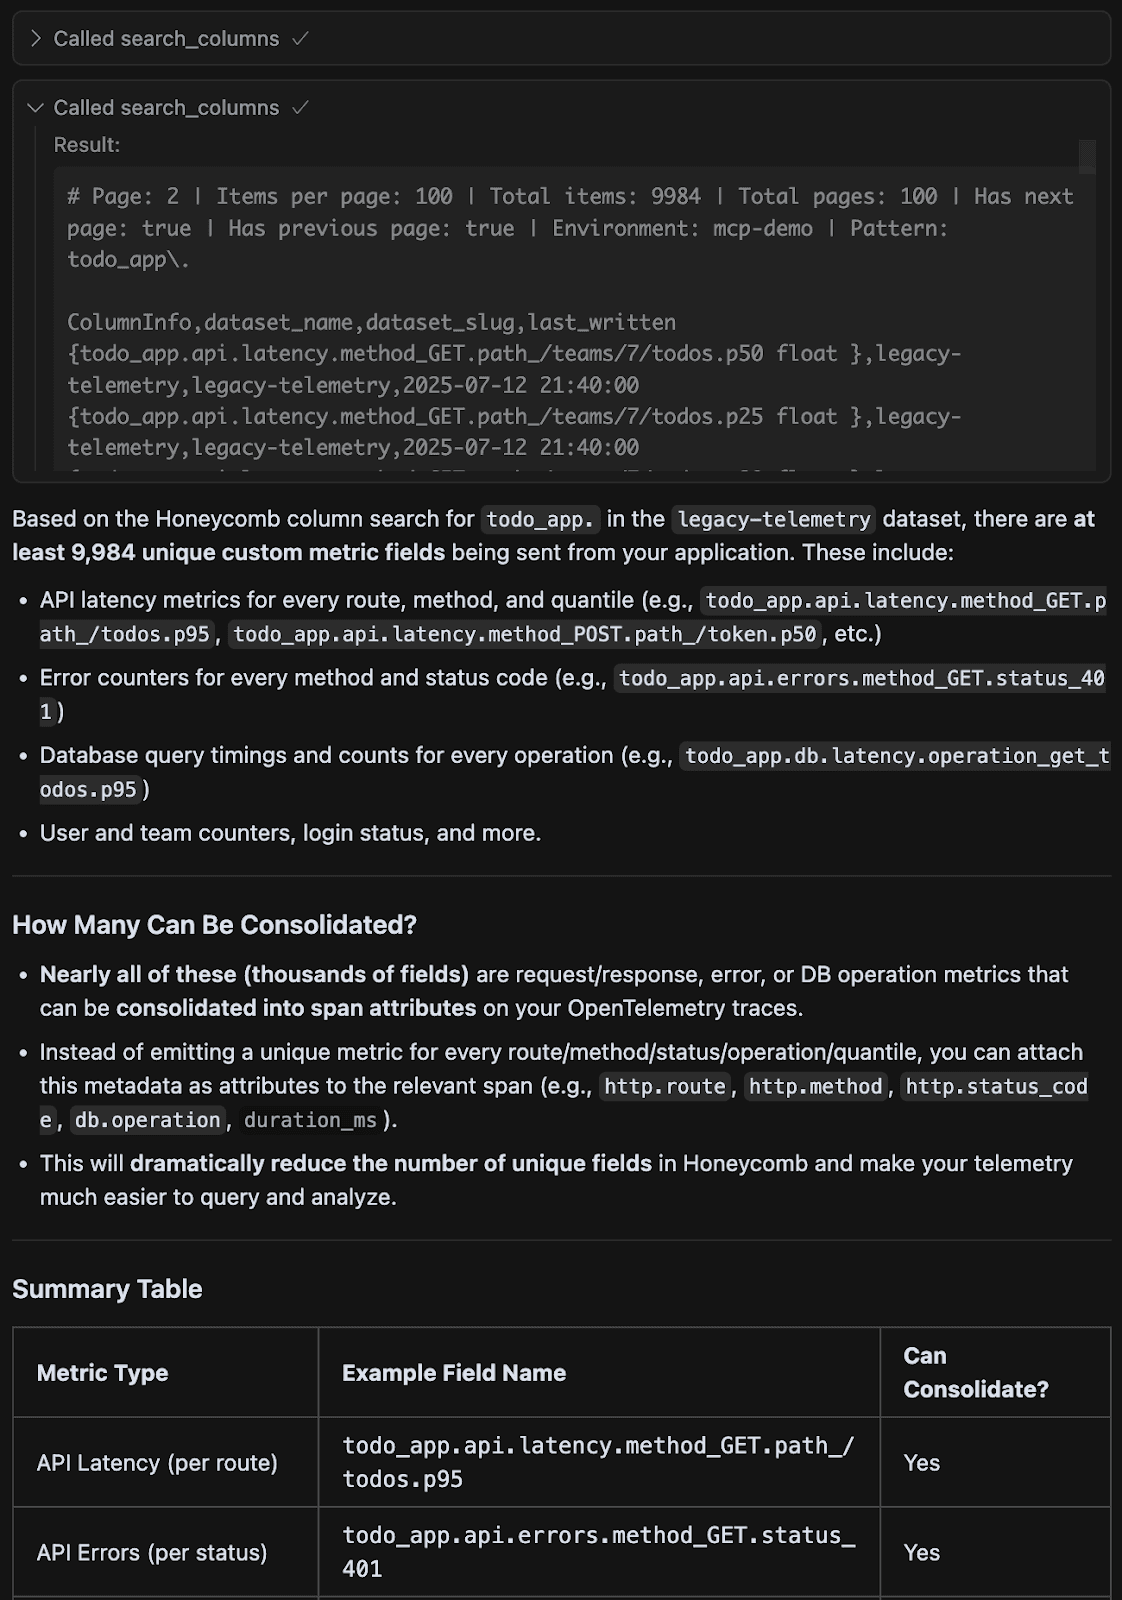Click the checkmark icon on second search_columns call
Screen dimensions: 1122x1600
pos(300,108)
